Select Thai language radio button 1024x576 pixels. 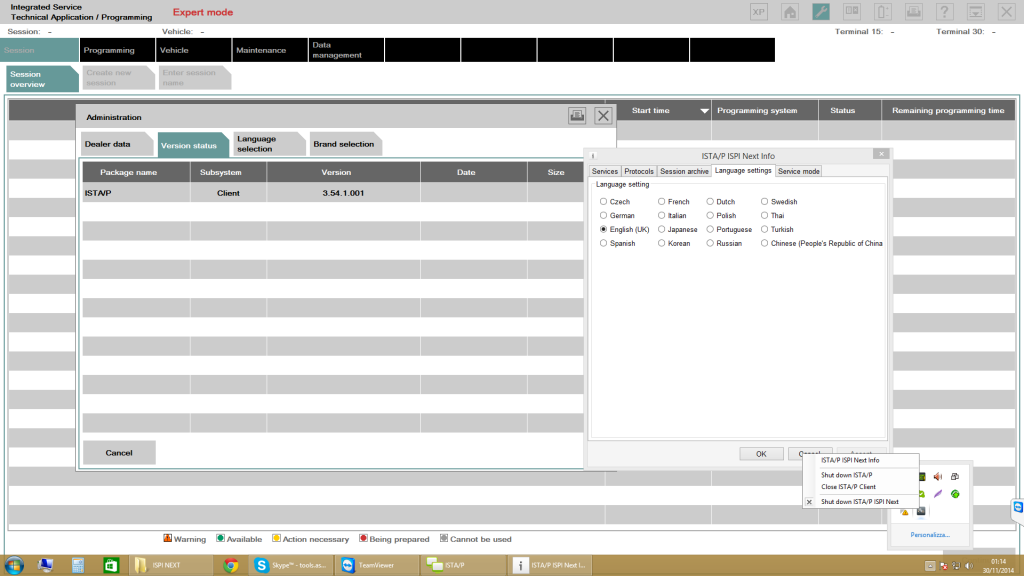765,216
